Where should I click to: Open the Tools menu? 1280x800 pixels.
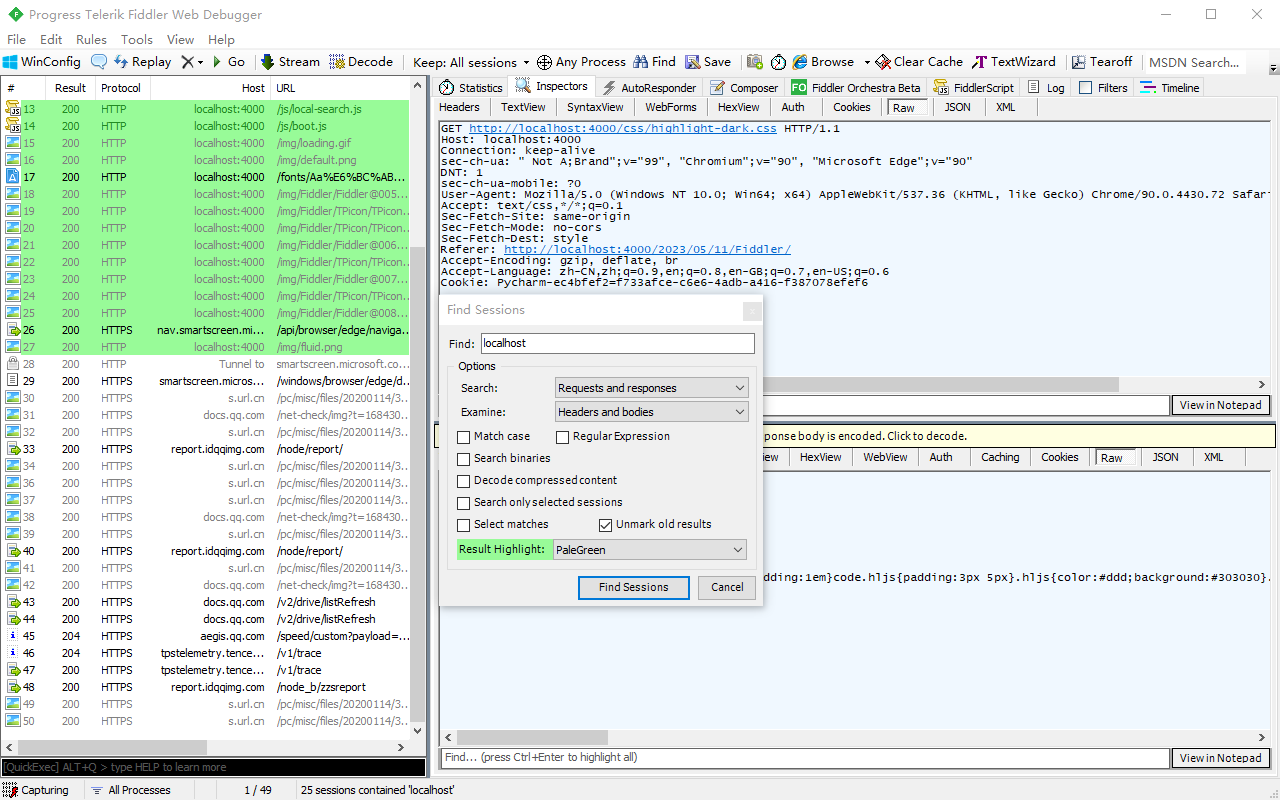coord(137,40)
